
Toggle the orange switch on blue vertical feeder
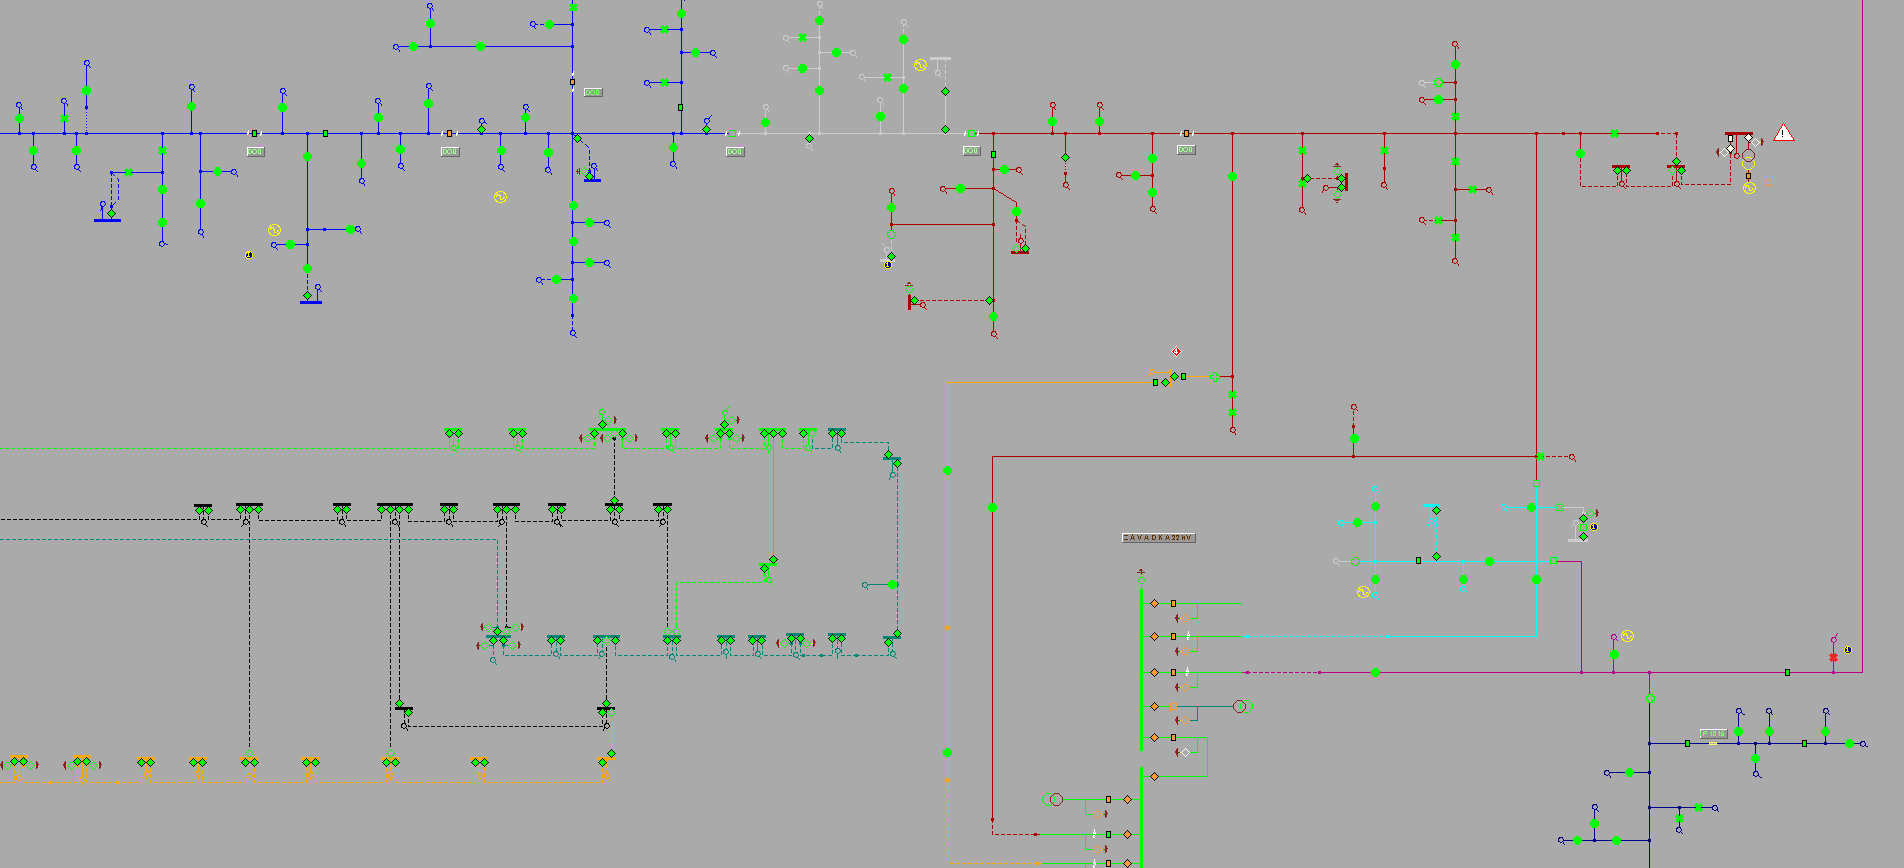pos(572,81)
